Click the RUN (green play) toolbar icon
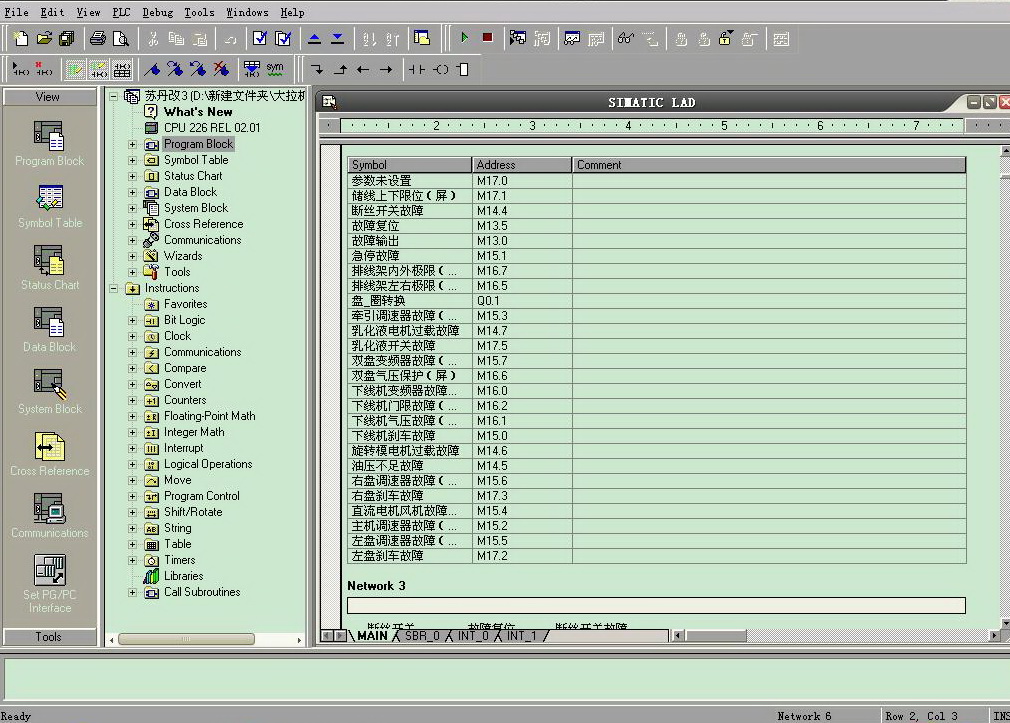Image resolution: width=1010 pixels, height=723 pixels. [464, 38]
